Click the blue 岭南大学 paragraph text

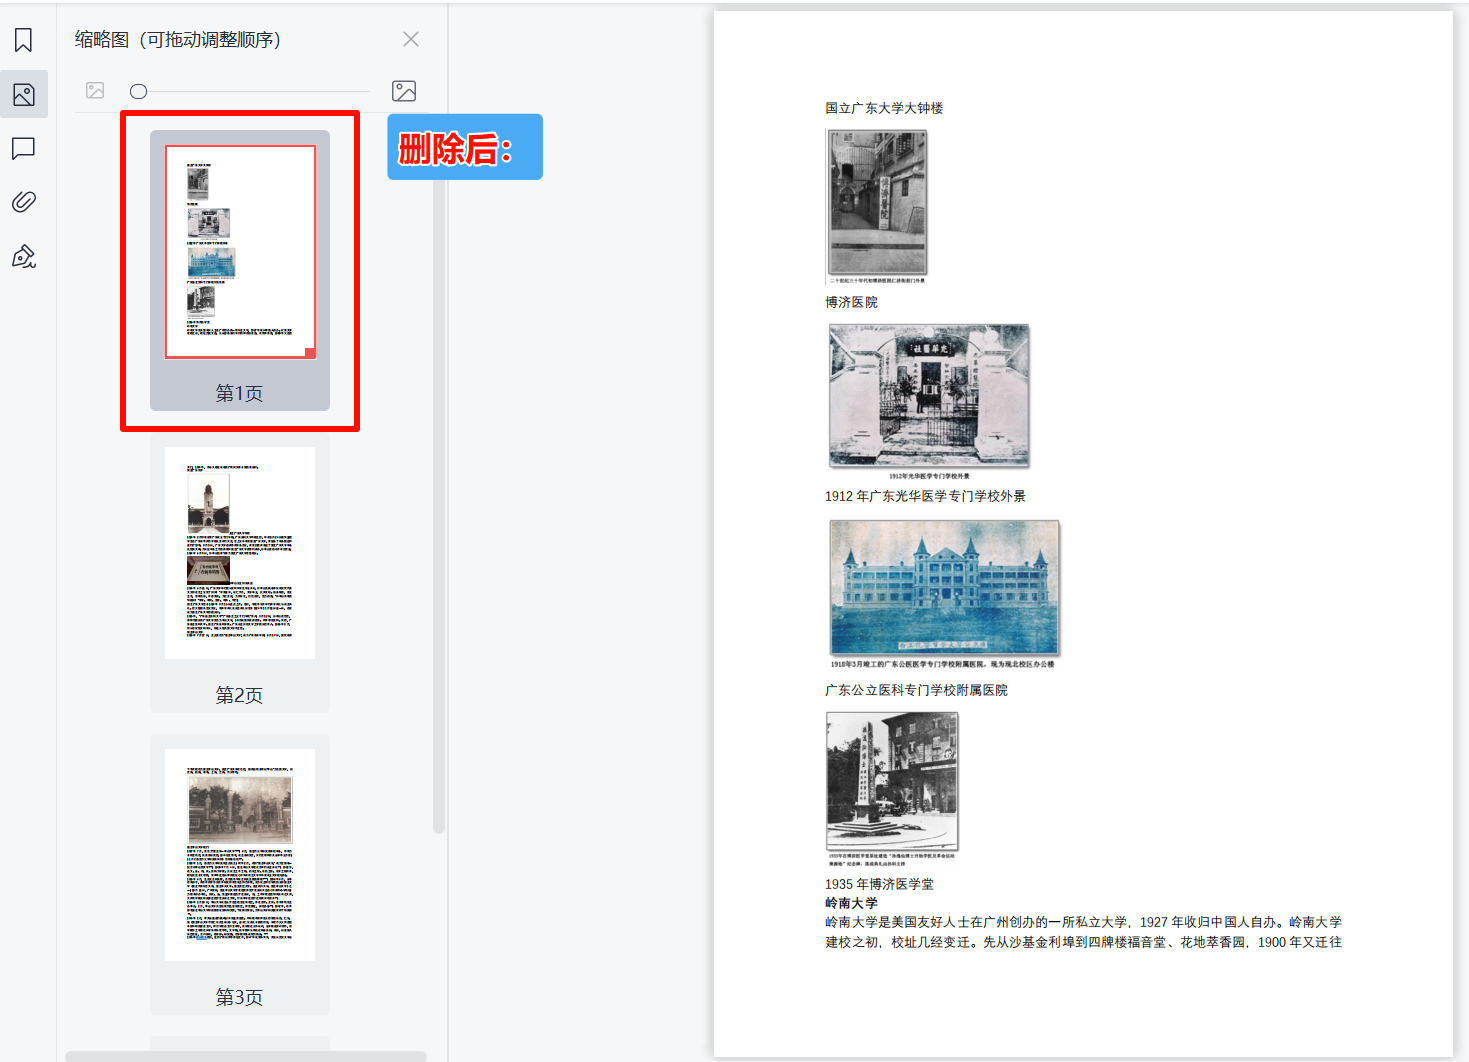tap(1079, 931)
